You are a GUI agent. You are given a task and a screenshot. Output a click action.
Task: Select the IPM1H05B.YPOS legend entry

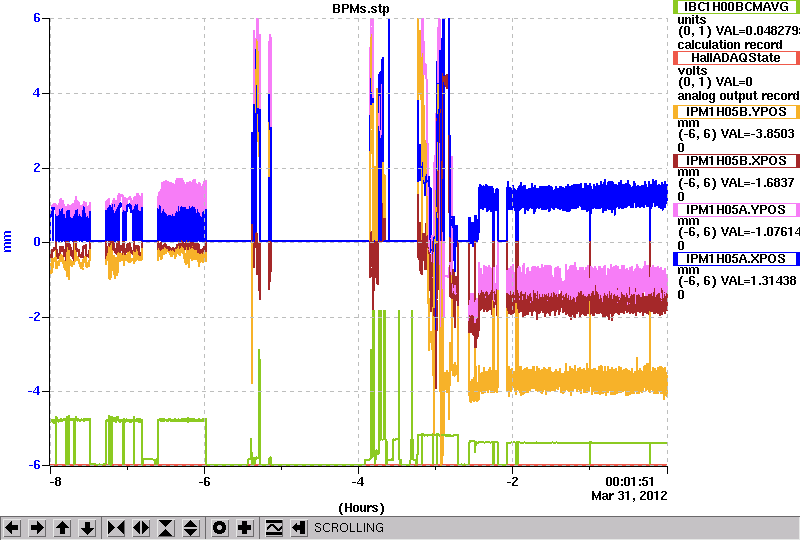point(736,112)
